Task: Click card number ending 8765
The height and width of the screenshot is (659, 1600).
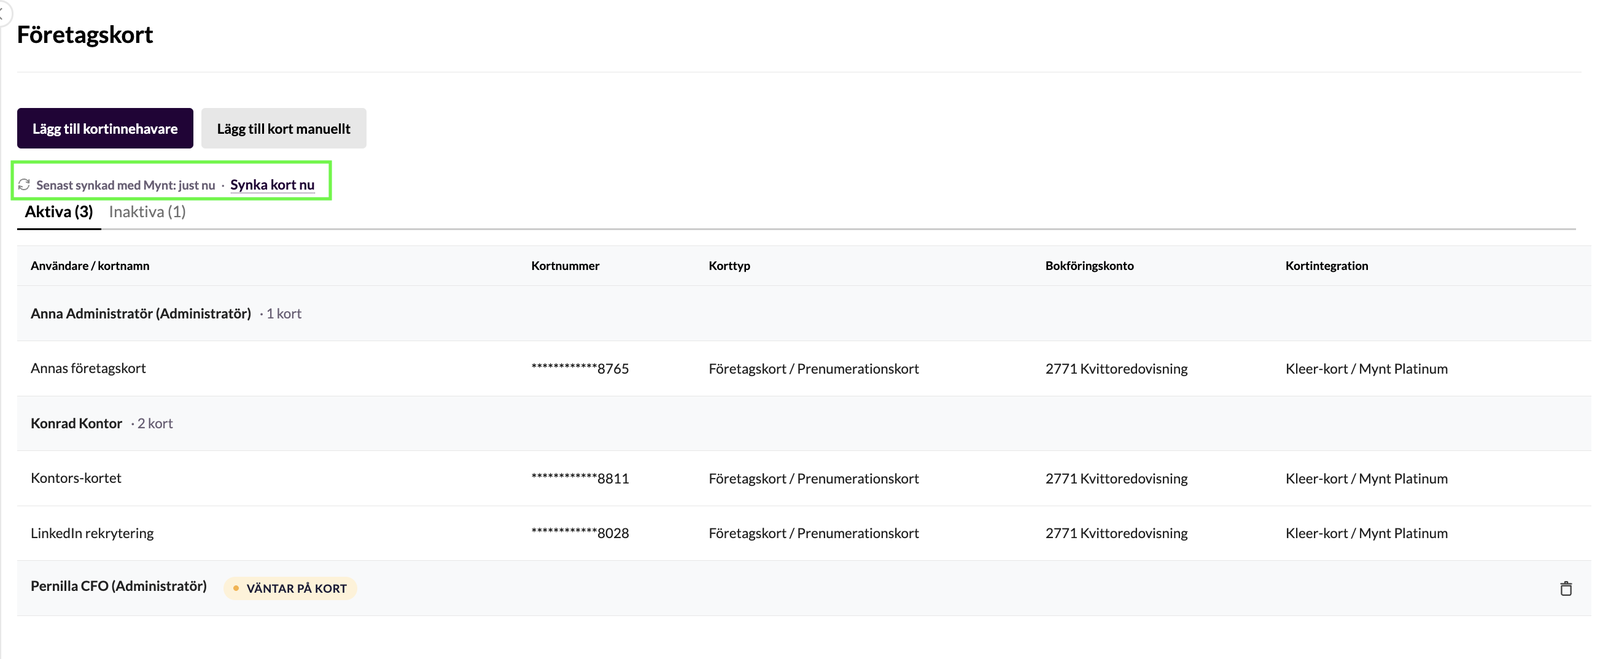Action: (580, 368)
